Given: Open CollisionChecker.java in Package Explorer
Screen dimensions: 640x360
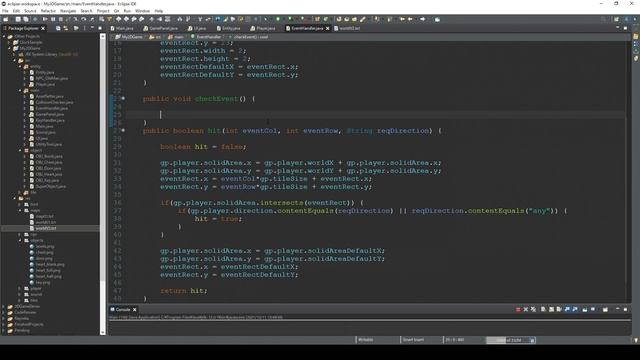Looking at the screenshot, I should point(54,102).
